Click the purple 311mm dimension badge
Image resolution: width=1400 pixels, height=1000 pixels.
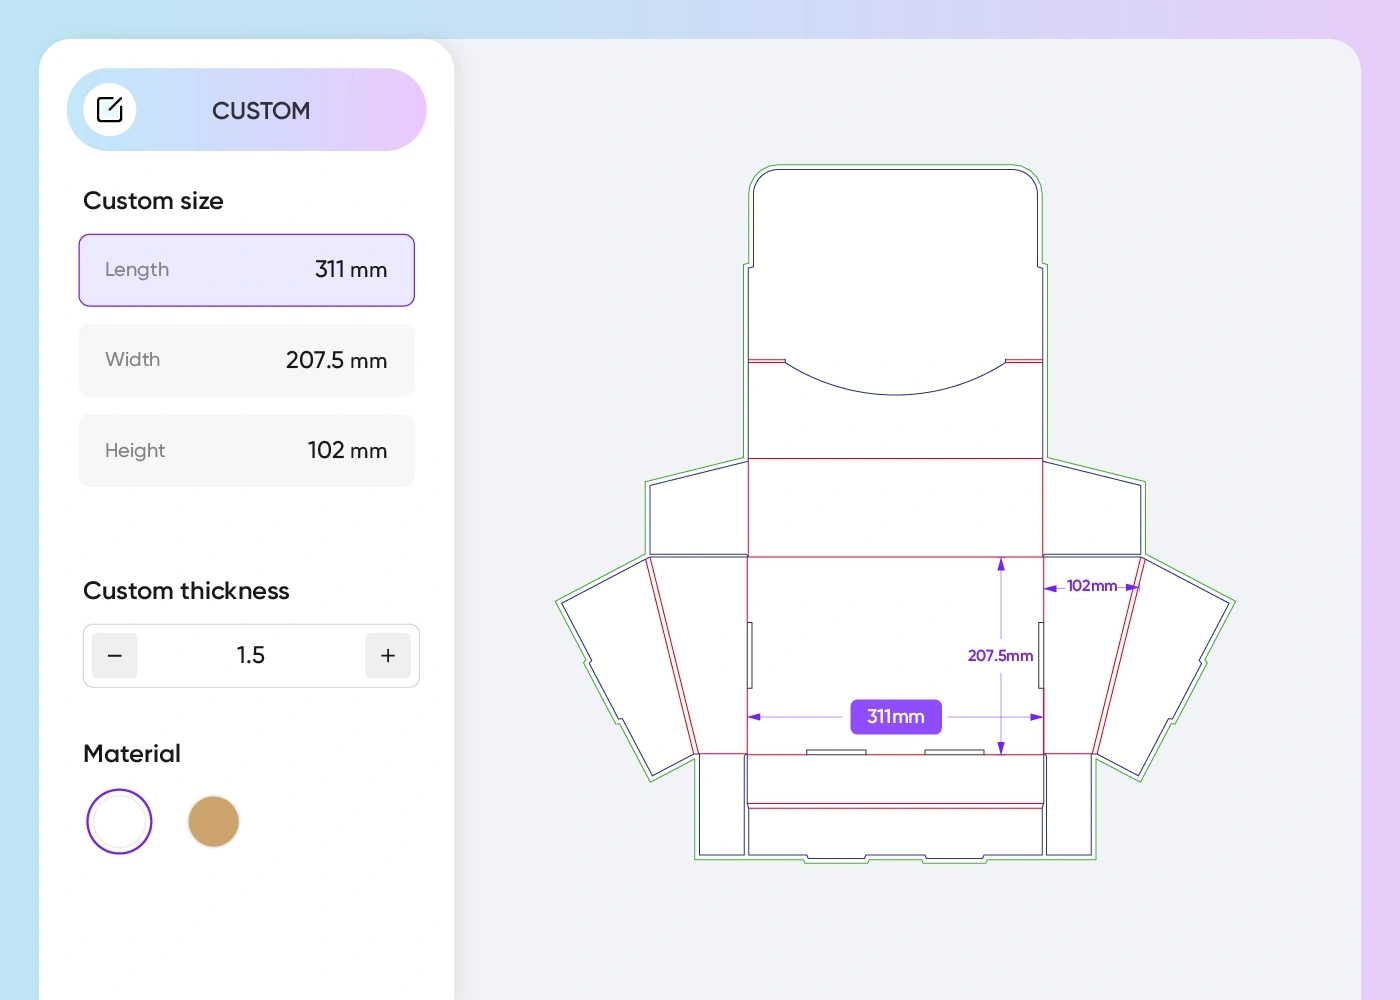[895, 716]
